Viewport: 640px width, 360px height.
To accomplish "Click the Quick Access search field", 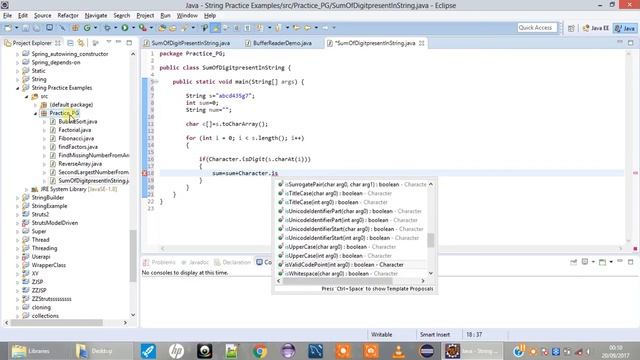I will point(537,28).
